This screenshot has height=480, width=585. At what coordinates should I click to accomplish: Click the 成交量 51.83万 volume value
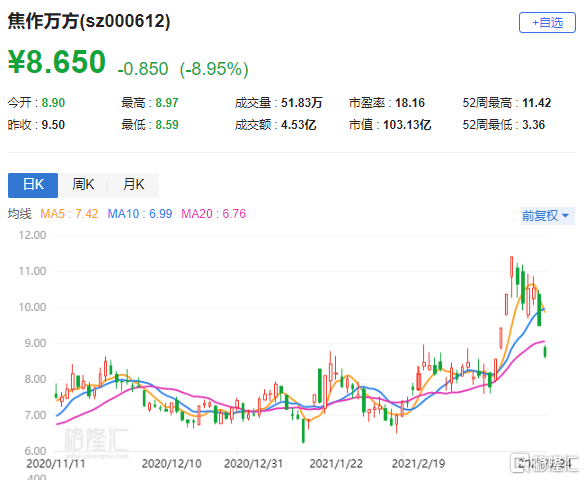301,103
